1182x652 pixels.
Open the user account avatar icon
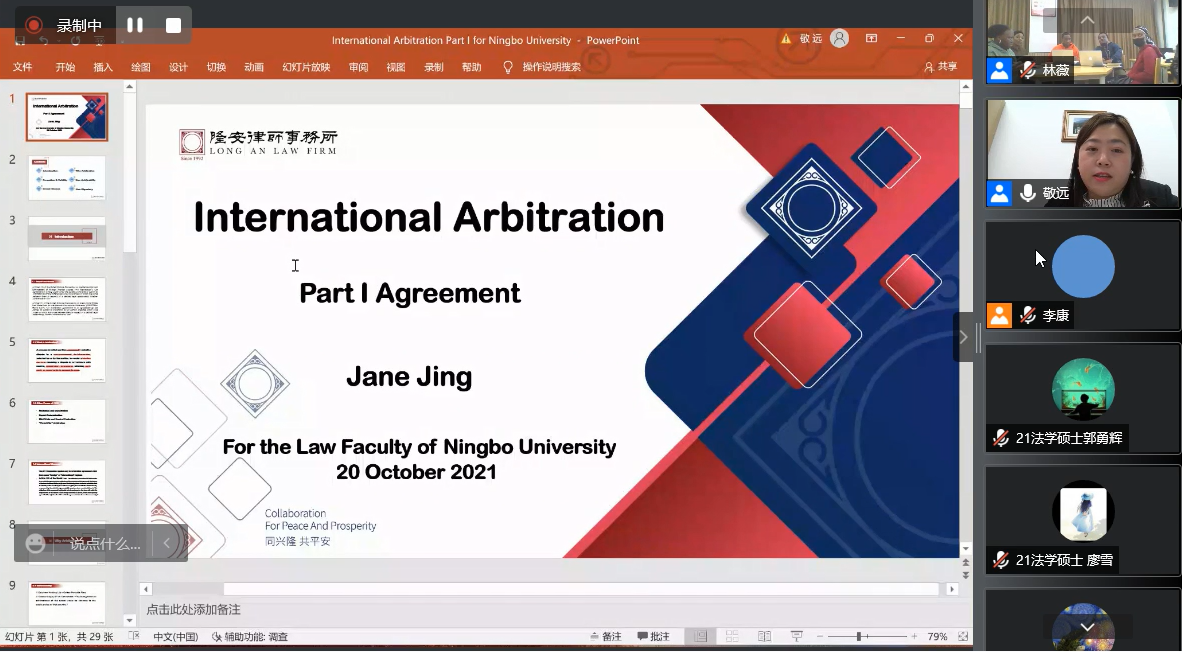click(x=840, y=39)
